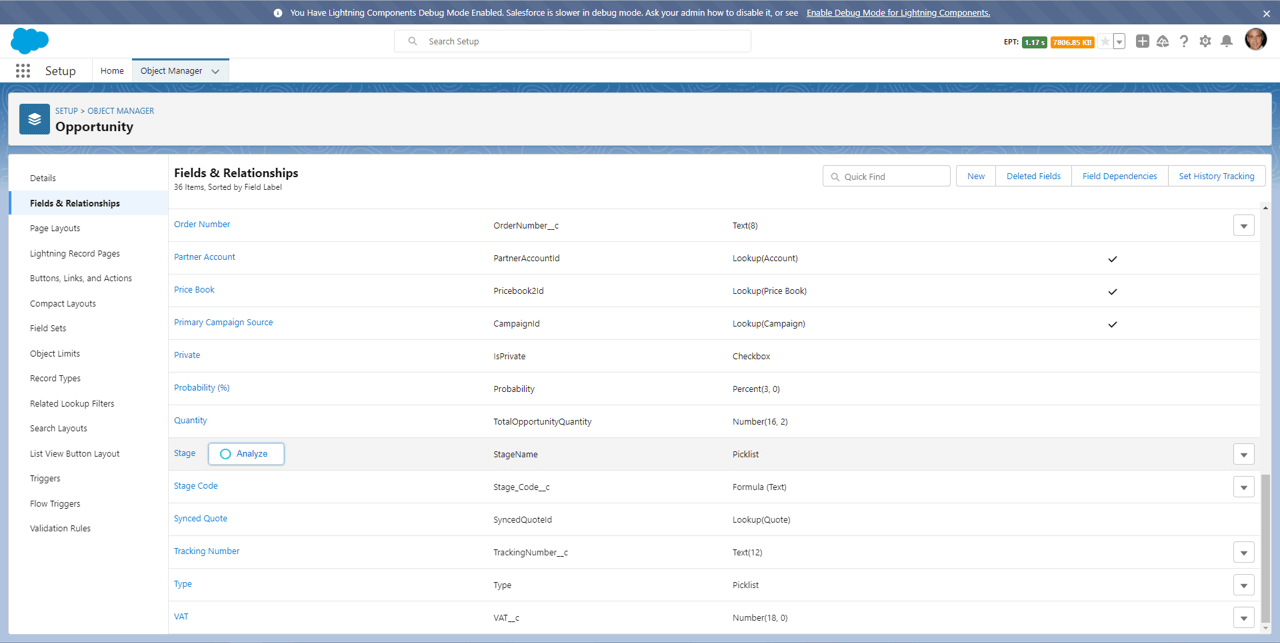Open Page Layouts in sidebar

(x=55, y=228)
